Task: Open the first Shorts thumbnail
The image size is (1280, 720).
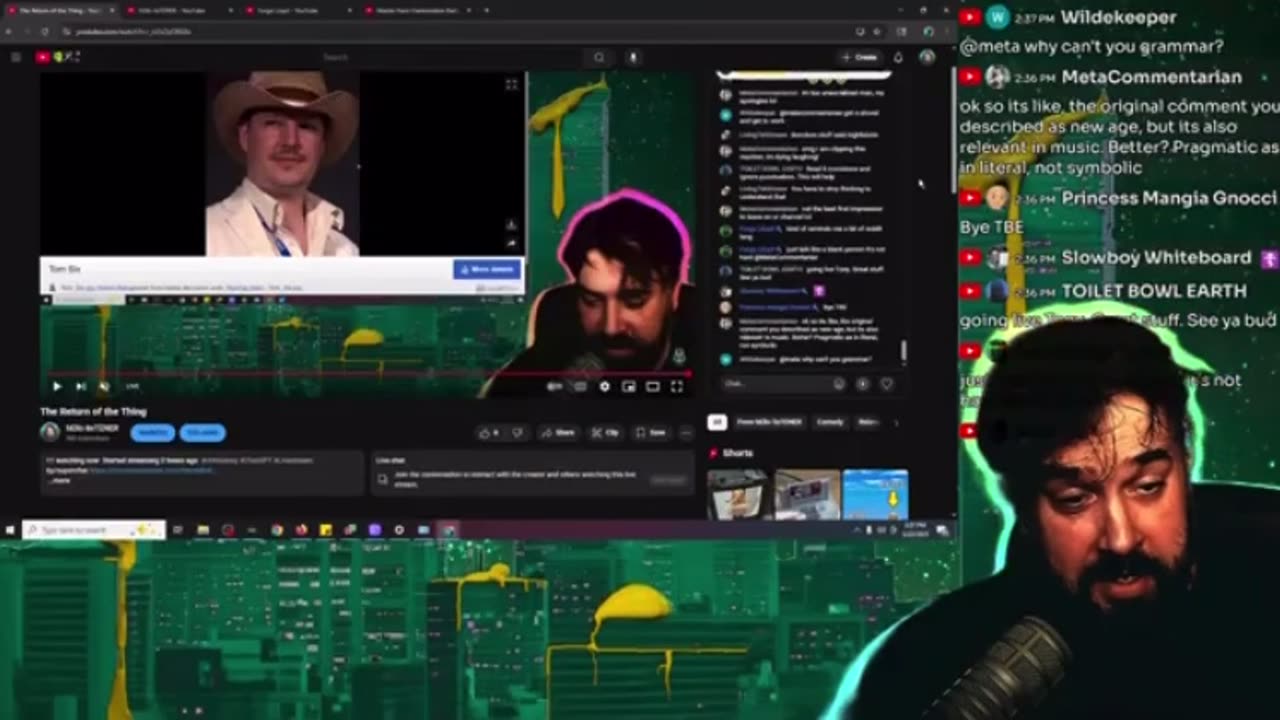Action: tap(738, 494)
